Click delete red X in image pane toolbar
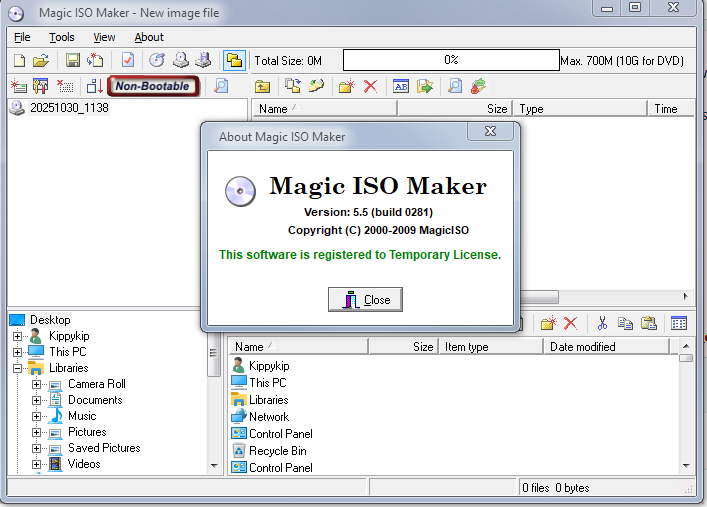The height and width of the screenshot is (507, 707). tap(370, 86)
